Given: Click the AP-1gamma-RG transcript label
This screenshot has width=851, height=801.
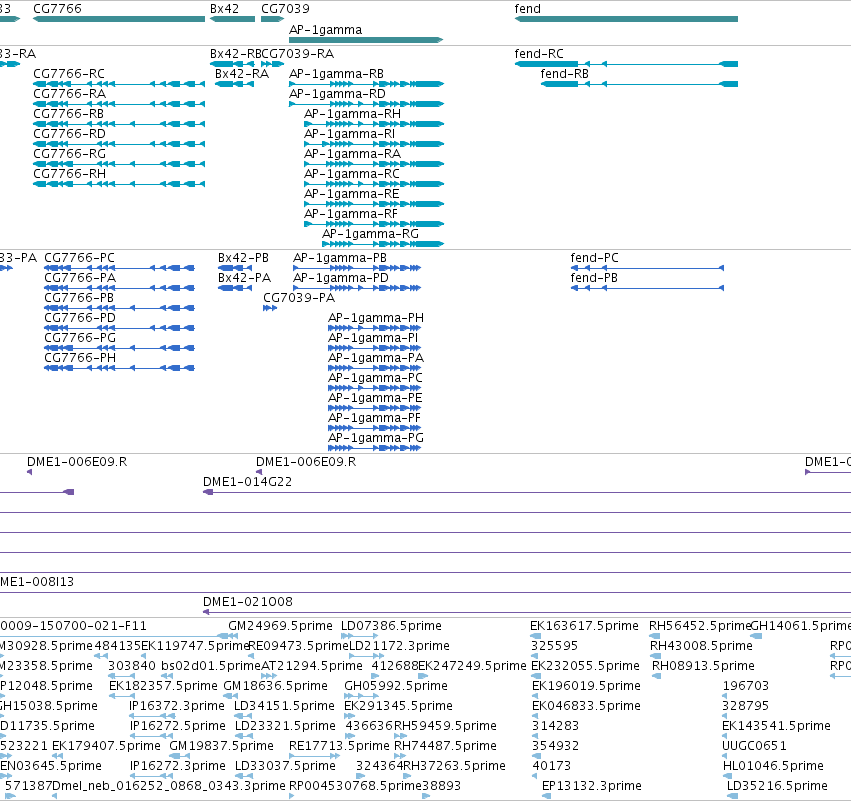Looking at the screenshot, I should click(x=371, y=234).
